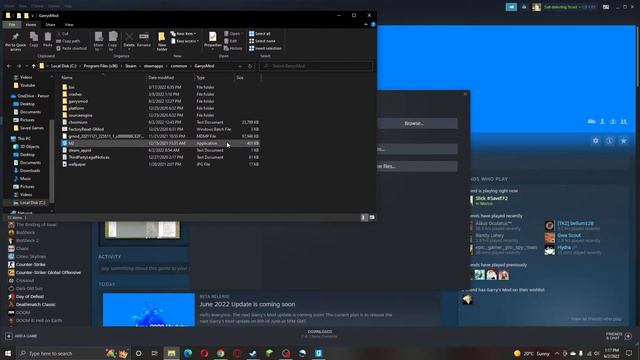
Task: Open This PC in navigation pane
Action: 24,139
